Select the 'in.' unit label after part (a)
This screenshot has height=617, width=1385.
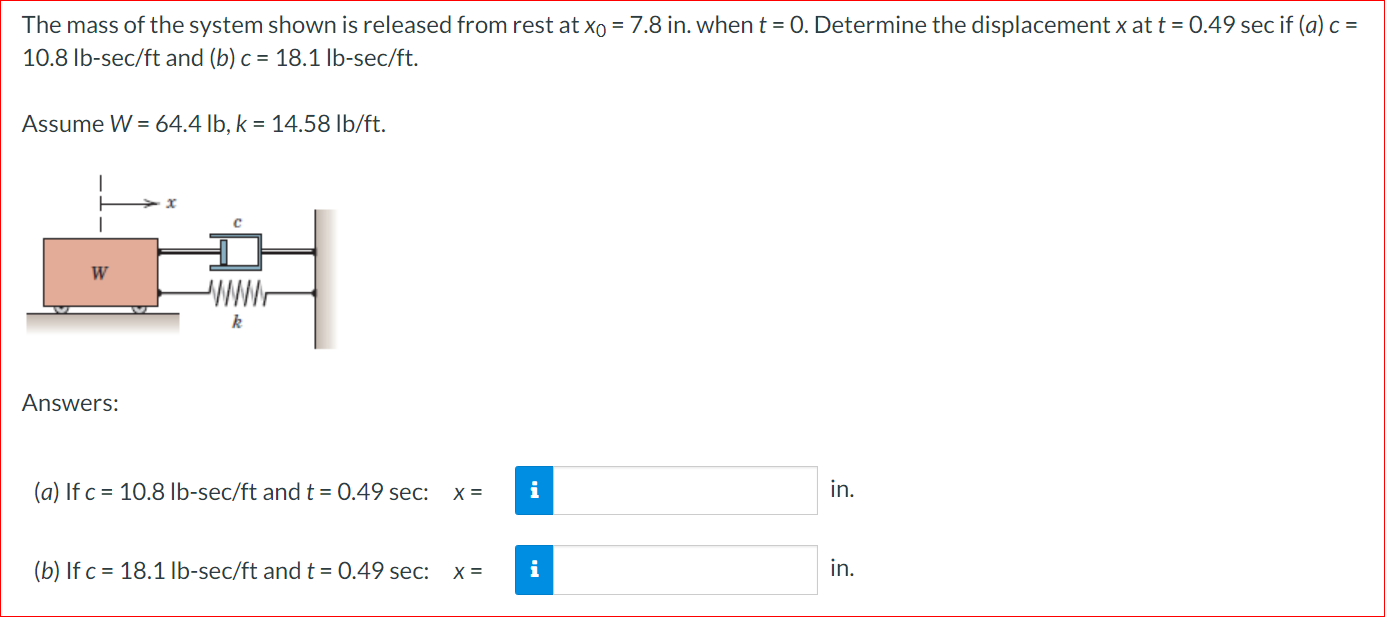842,488
